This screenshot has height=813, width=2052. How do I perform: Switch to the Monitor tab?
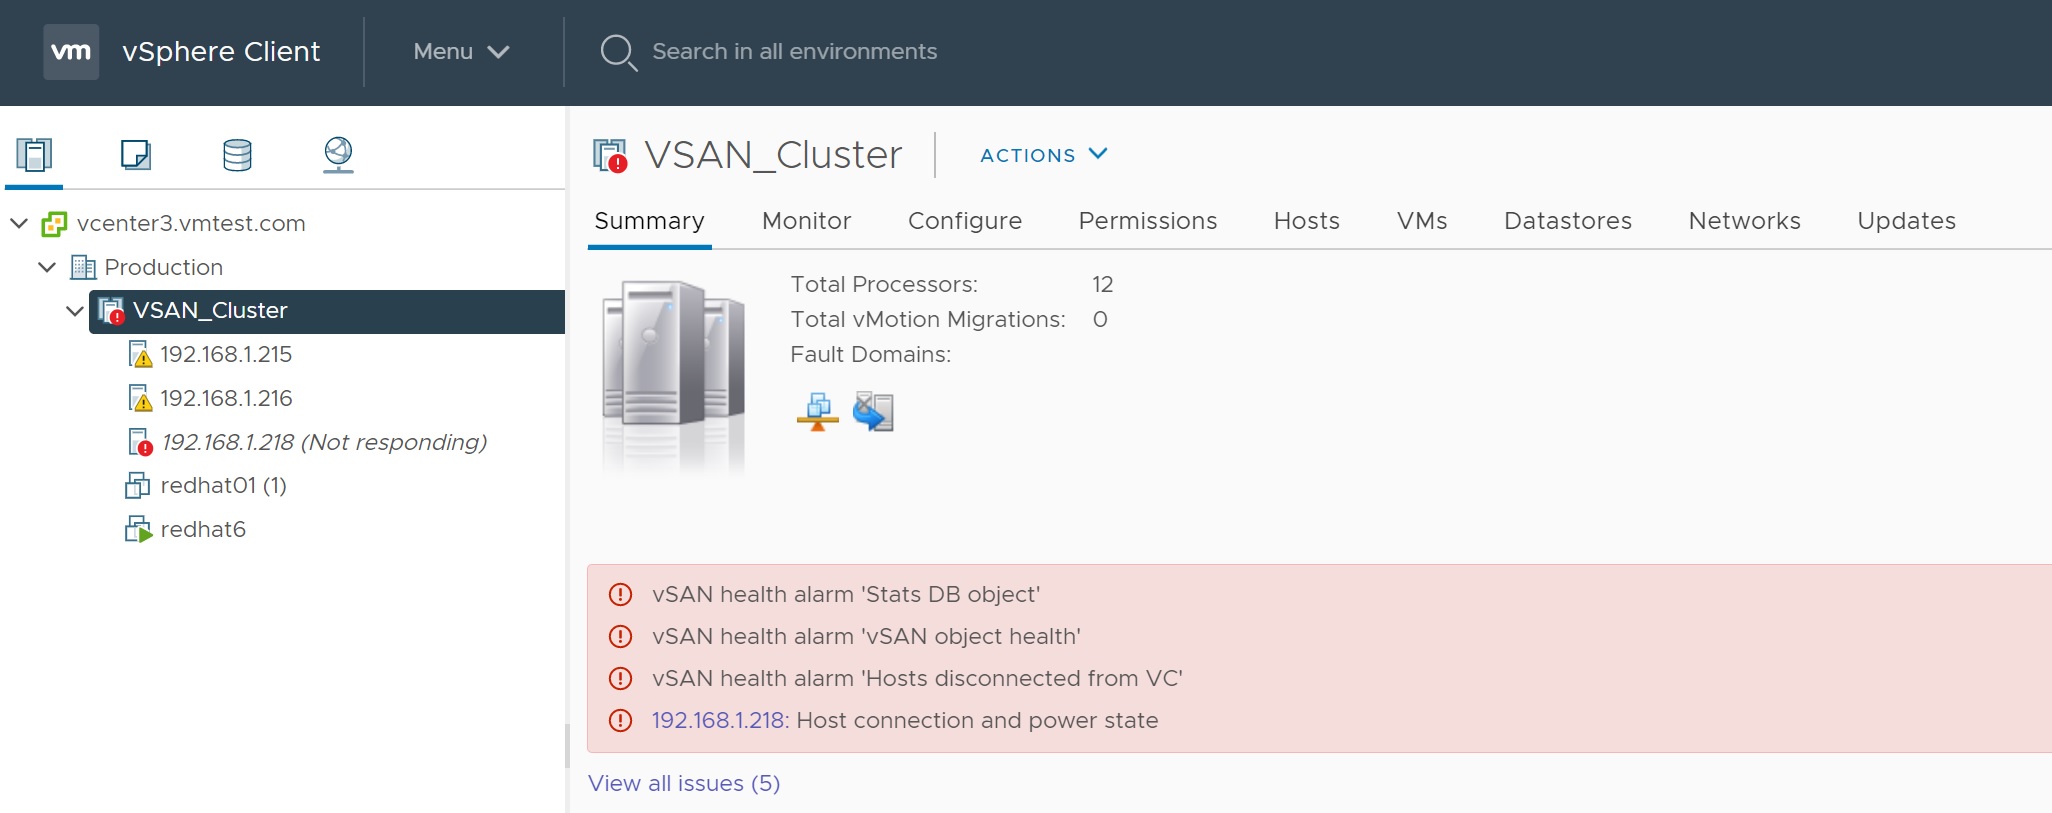pos(806,221)
